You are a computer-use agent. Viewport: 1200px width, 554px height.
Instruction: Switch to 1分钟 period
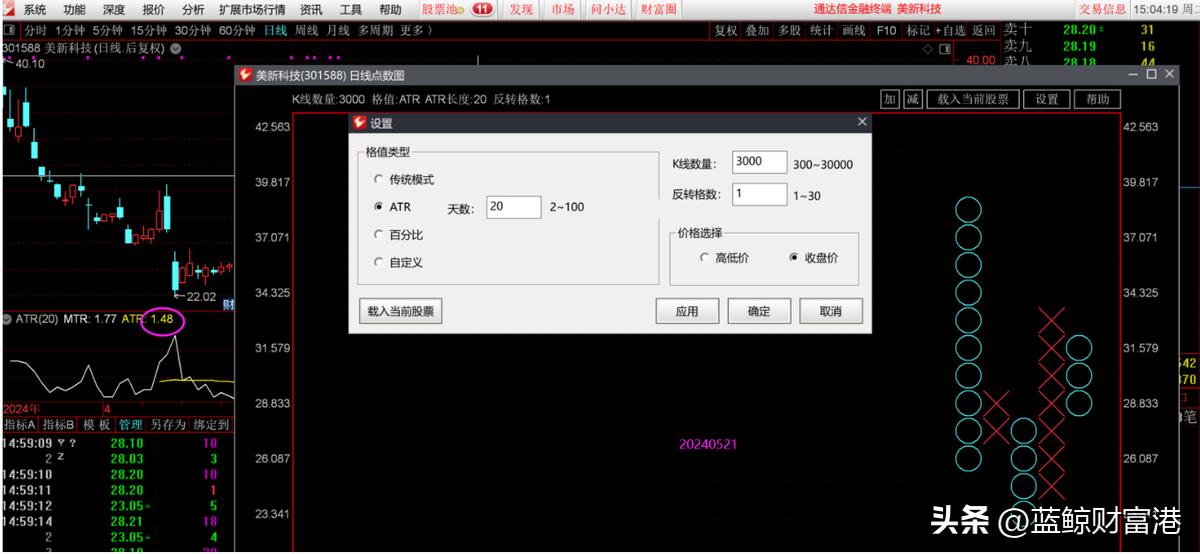(x=70, y=30)
